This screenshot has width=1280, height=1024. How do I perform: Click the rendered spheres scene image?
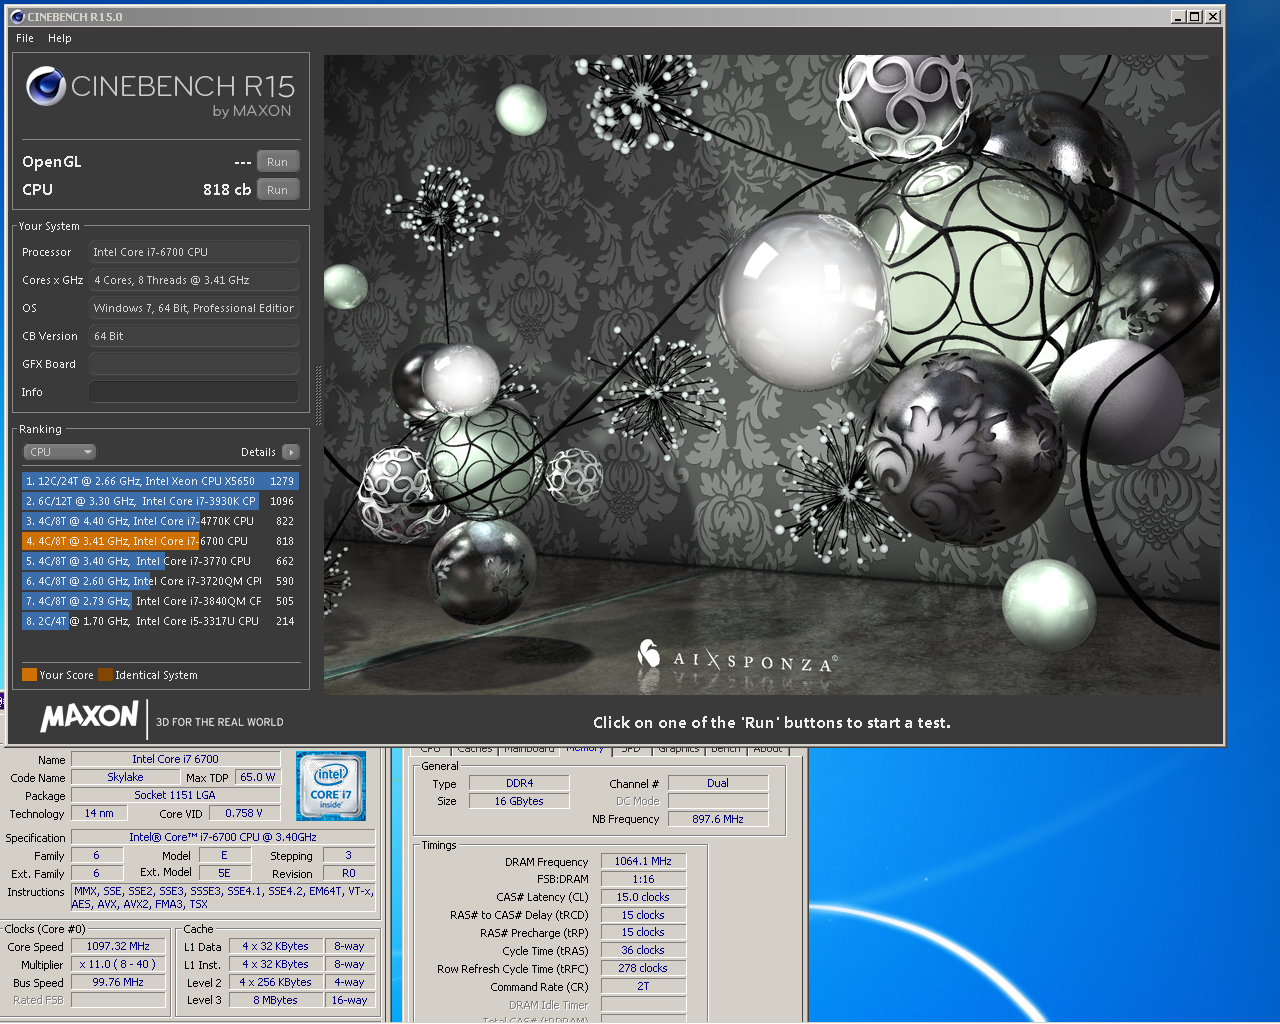coord(772,375)
